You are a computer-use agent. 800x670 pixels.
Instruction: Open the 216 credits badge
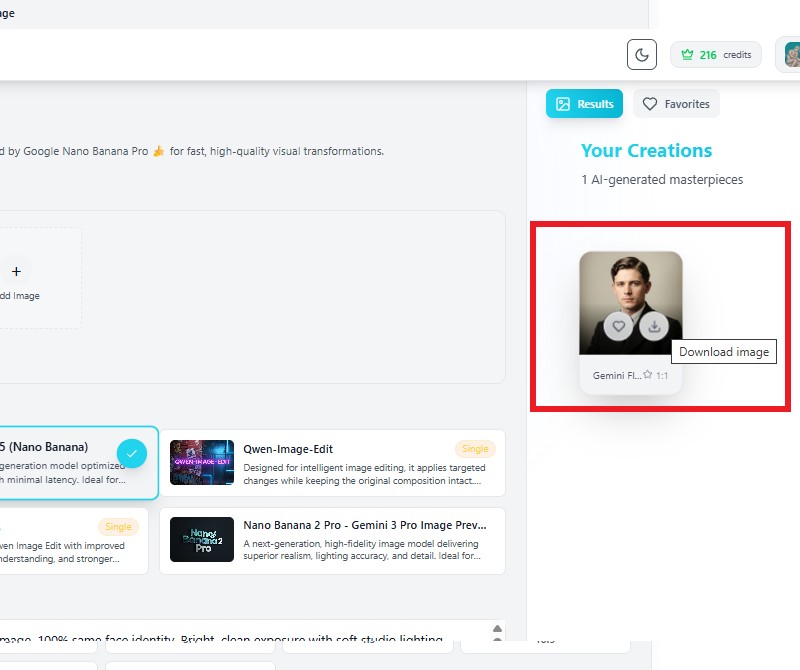point(715,55)
